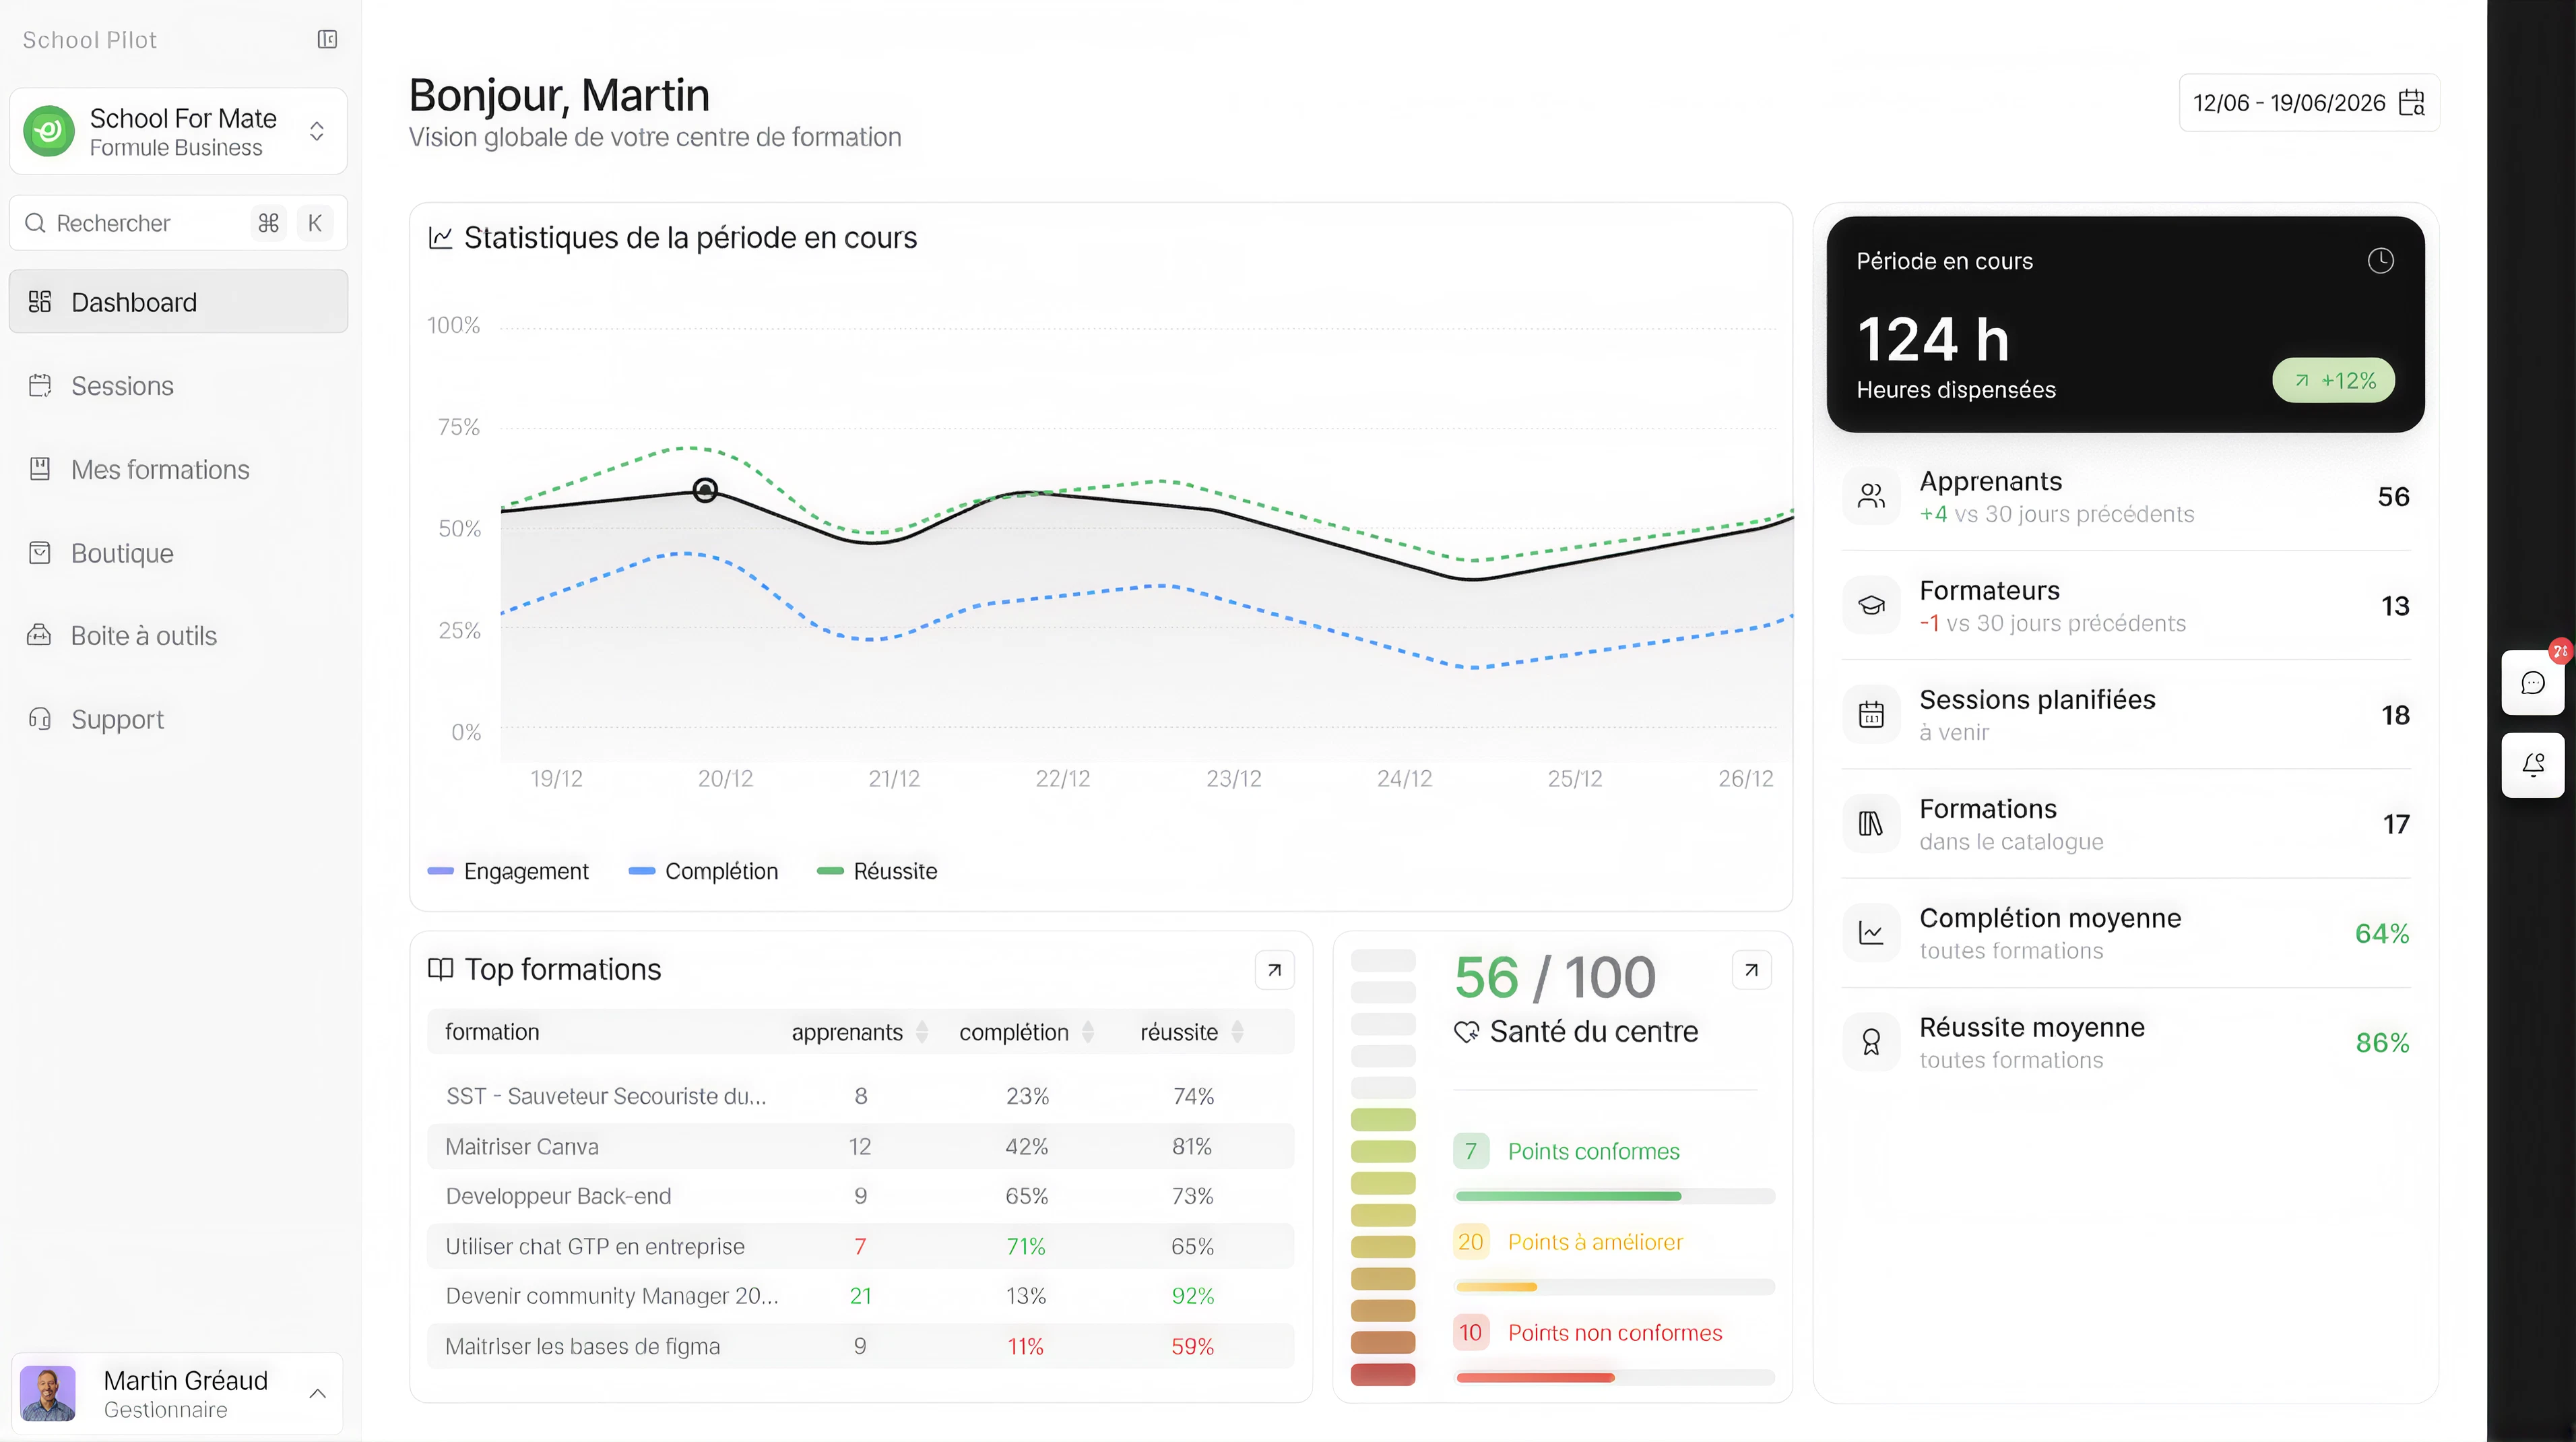The width and height of the screenshot is (2576, 1442).
Task: Click the Sessions planifiées calendar icon
Action: pos(1871,714)
